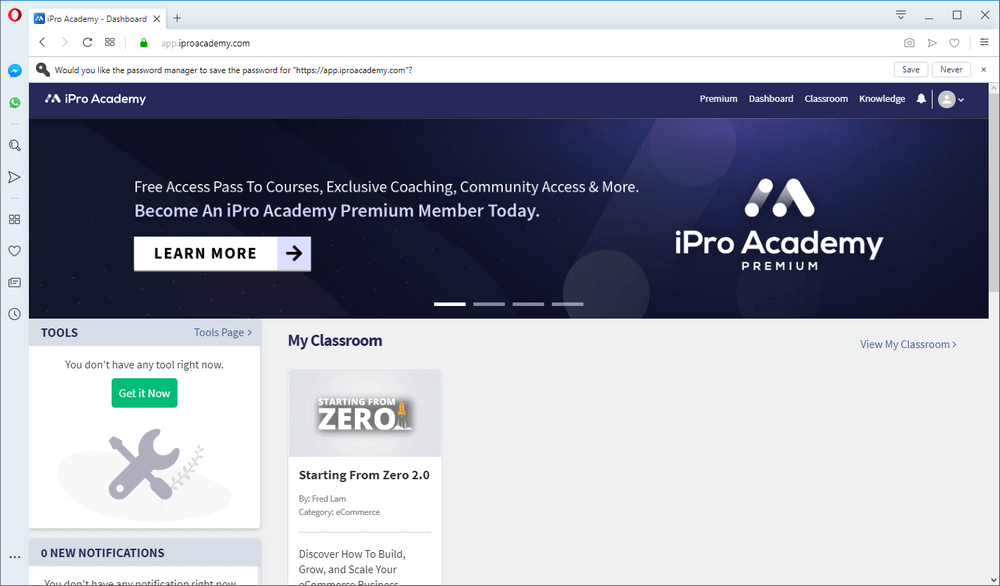Open WhatsApp in the Opera sidebar
Screen dimensions: 1000x586
(15, 103)
